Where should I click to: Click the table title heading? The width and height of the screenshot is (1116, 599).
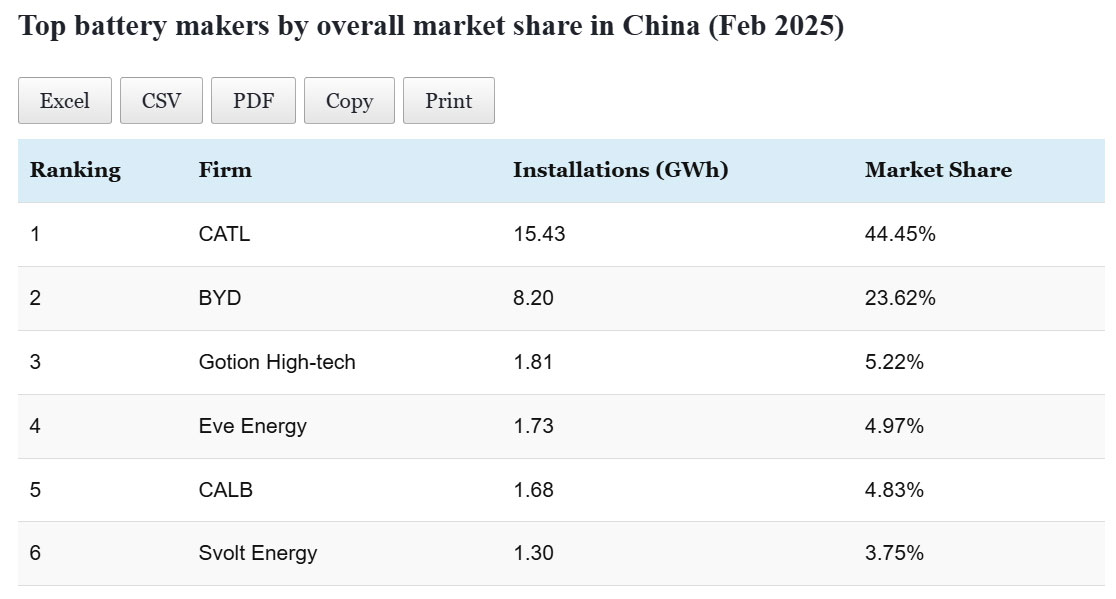tap(431, 27)
